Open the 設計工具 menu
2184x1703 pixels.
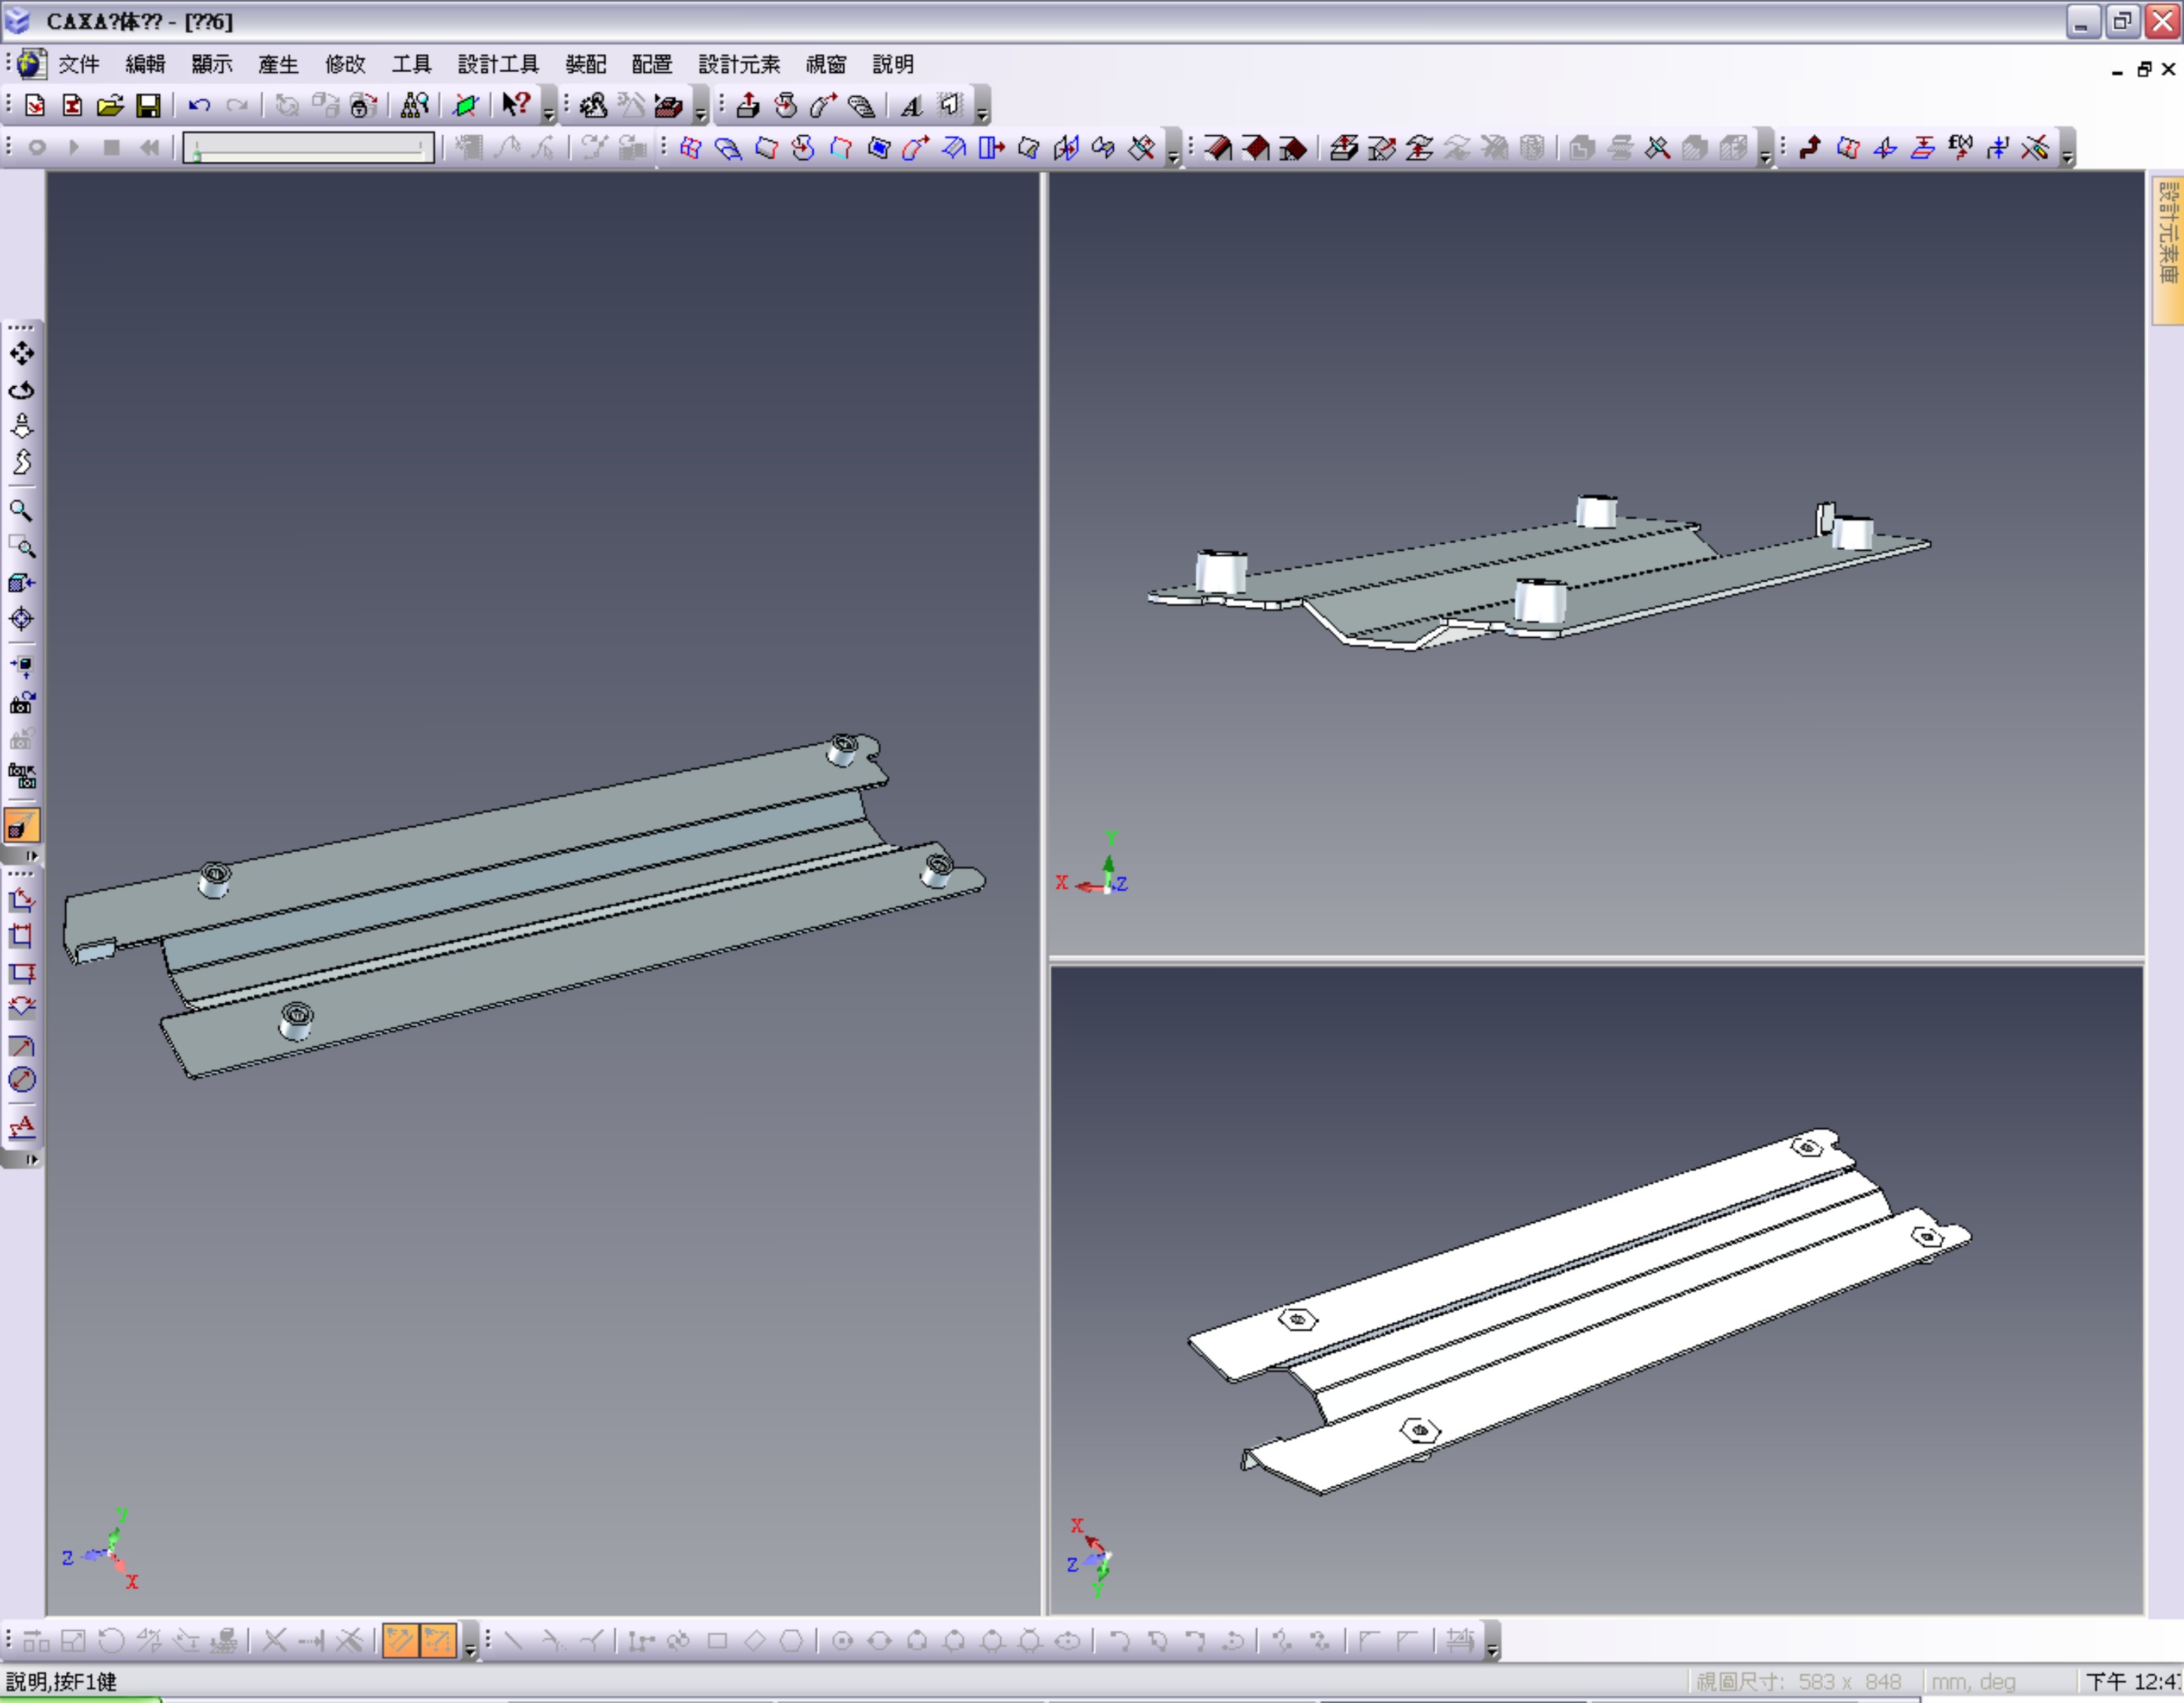[x=498, y=65]
